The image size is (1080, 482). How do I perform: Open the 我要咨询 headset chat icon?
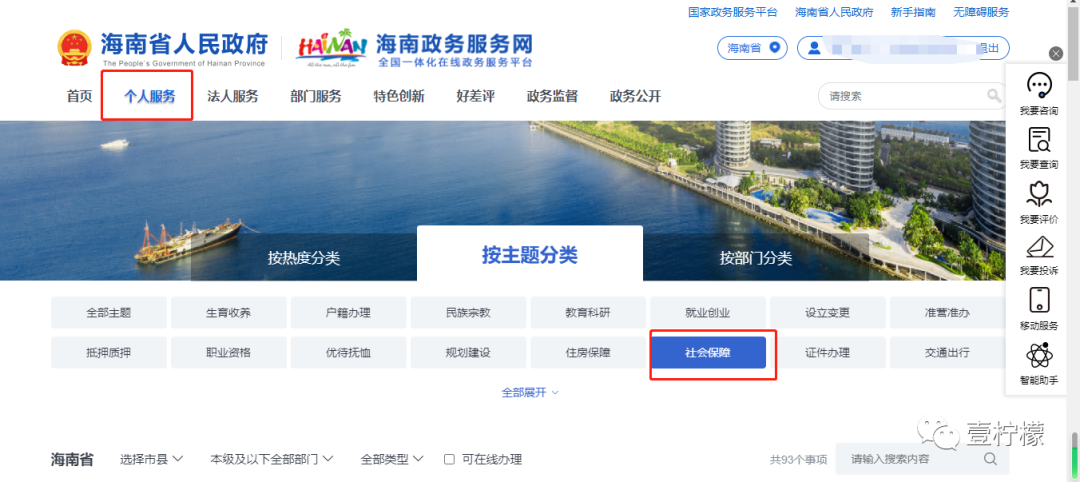click(1039, 85)
